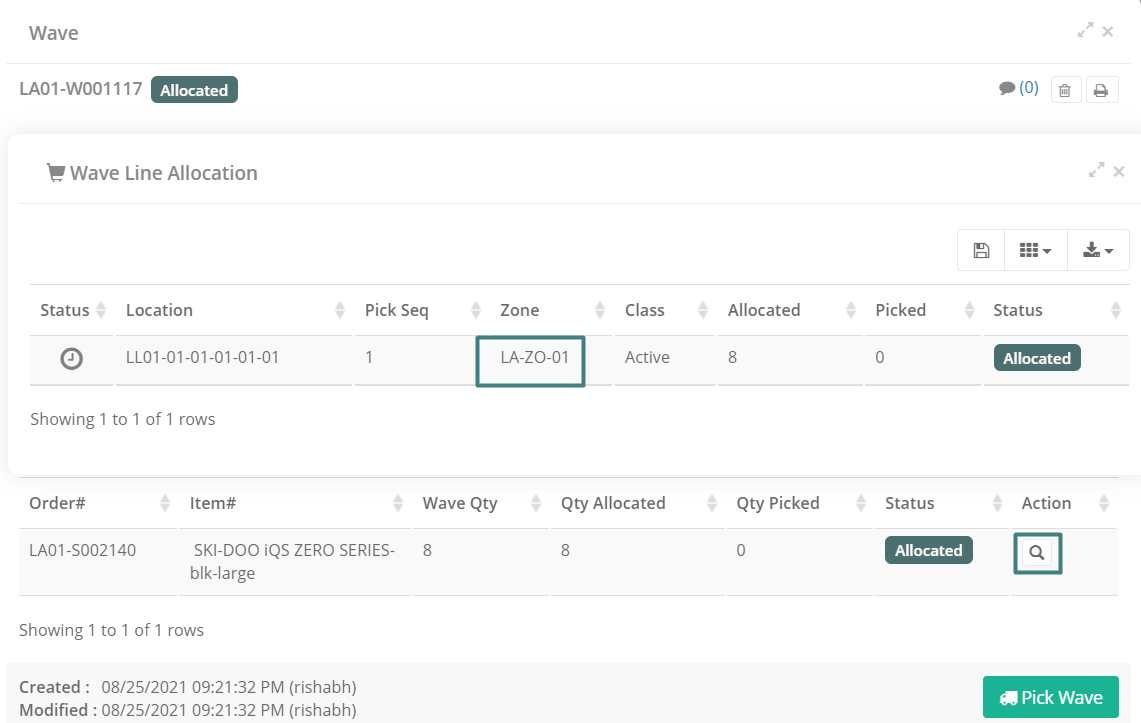
Task: Click the Pick Wave button
Action: [1051, 698]
